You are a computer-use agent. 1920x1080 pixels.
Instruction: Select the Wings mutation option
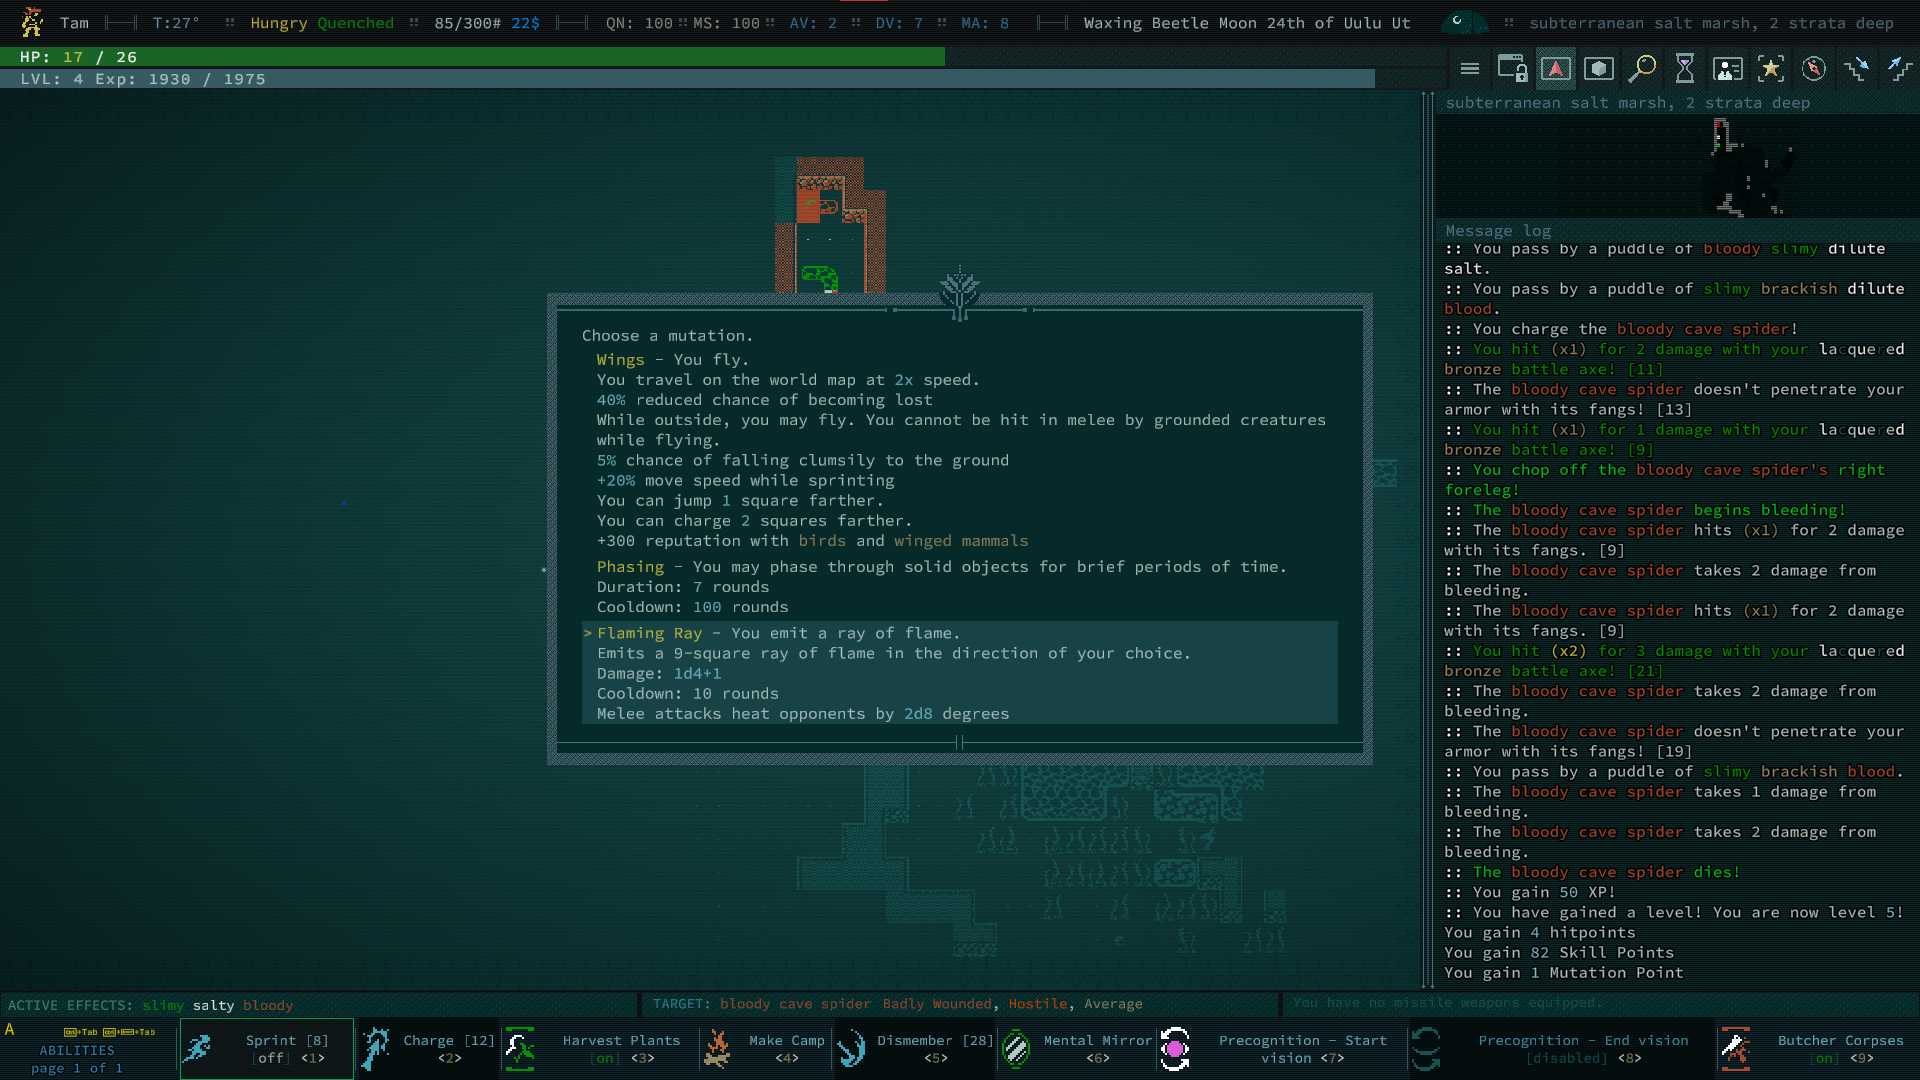coord(620,360)
